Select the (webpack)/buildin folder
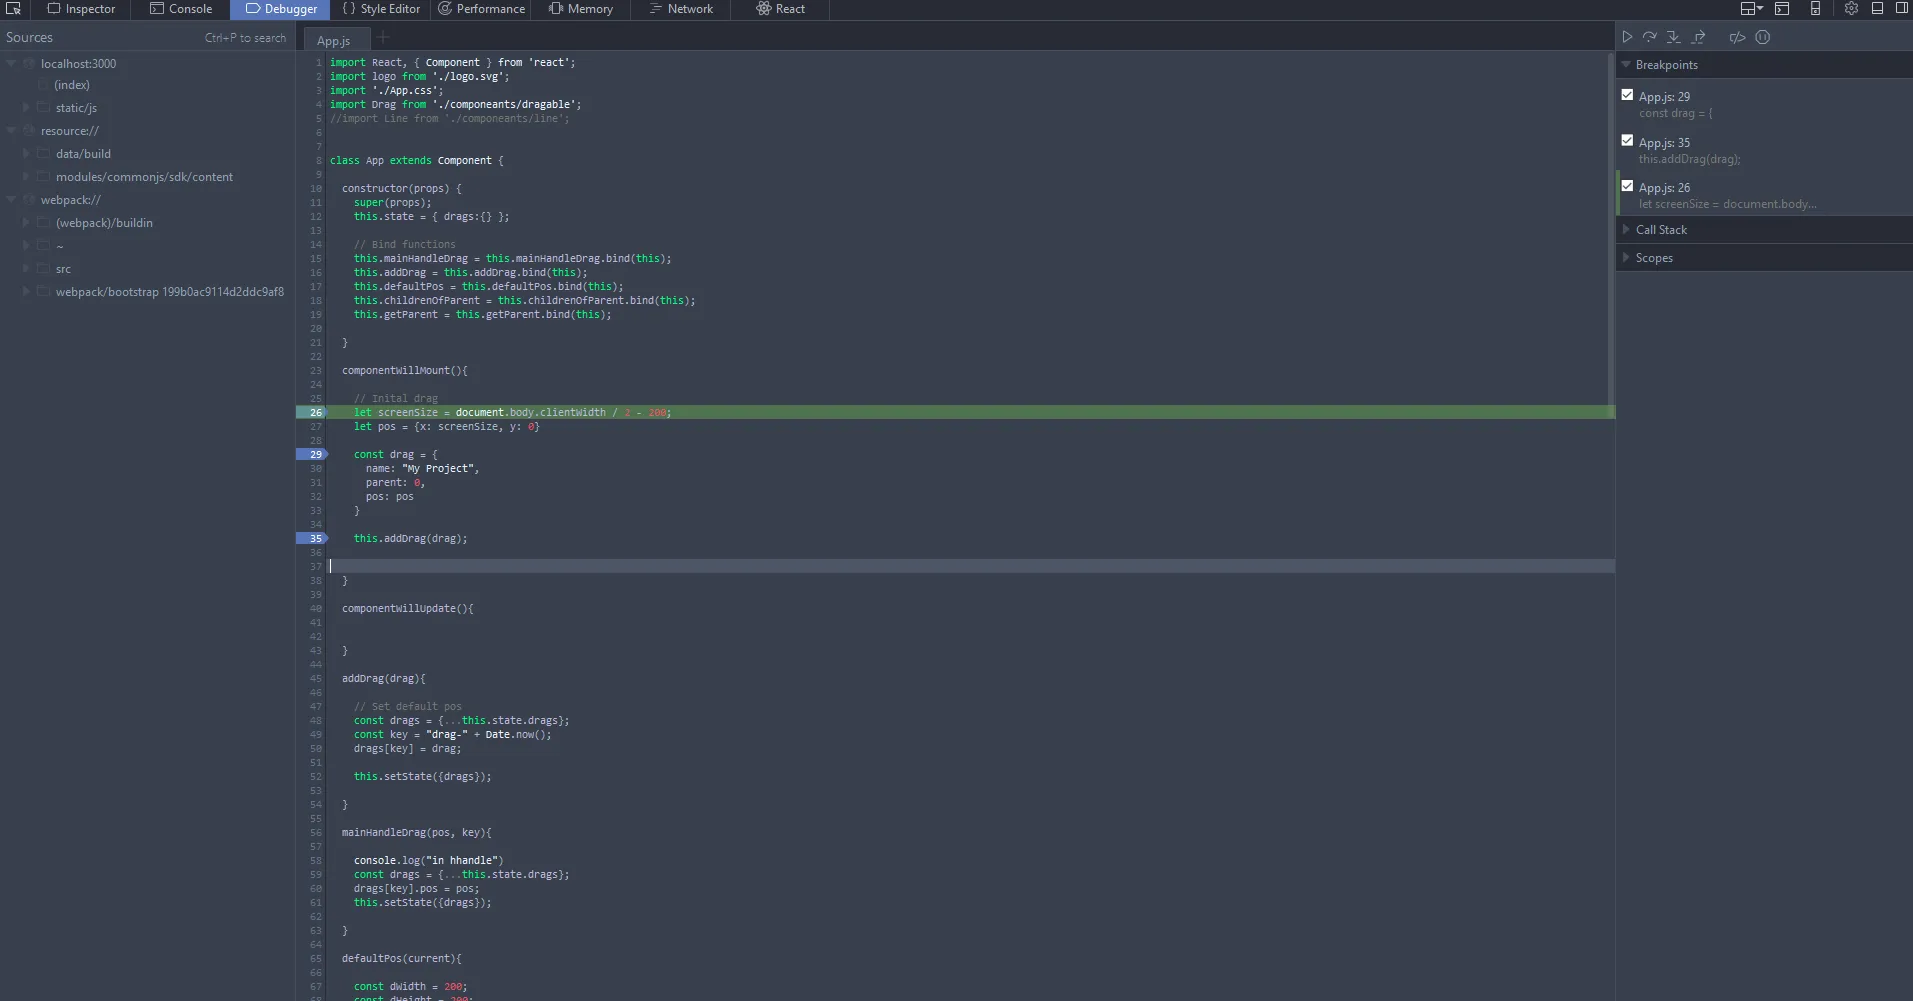1913x1001 pixels. 104,222
